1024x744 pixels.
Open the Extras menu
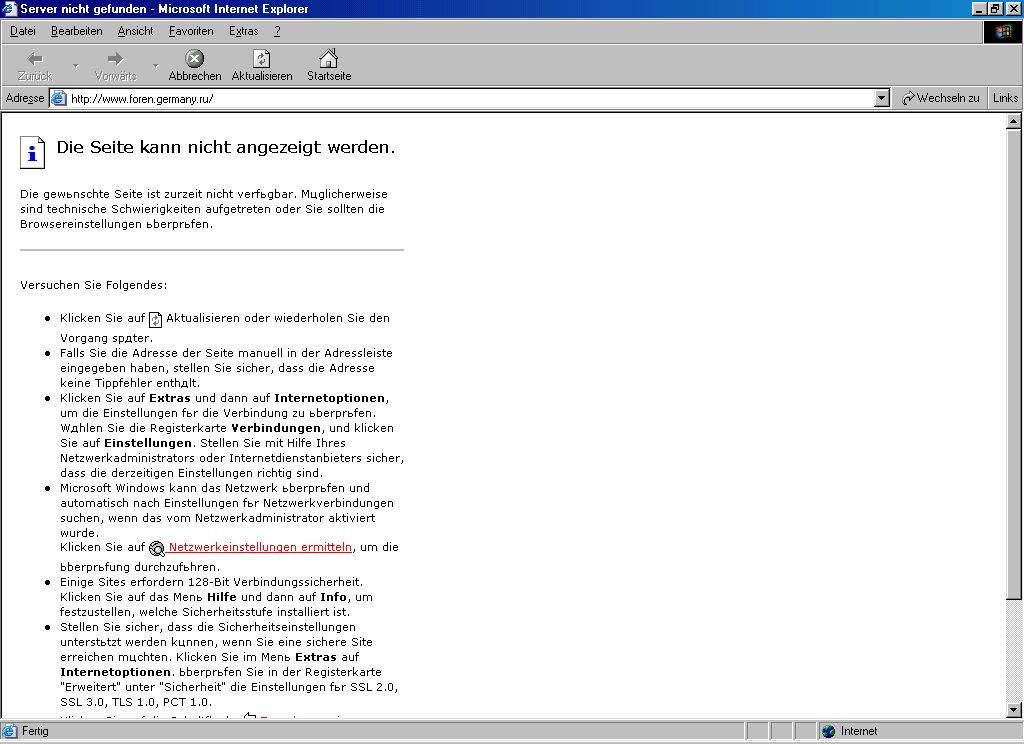(x=244, y=31)
